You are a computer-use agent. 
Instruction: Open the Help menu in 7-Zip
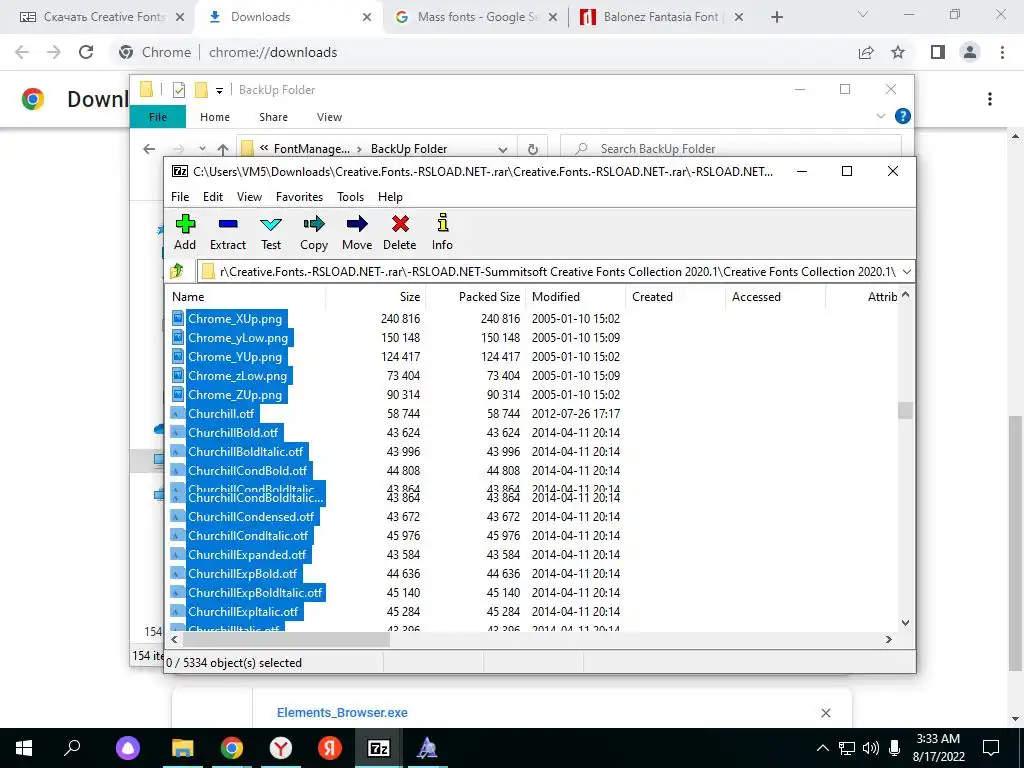coord(391,197)
